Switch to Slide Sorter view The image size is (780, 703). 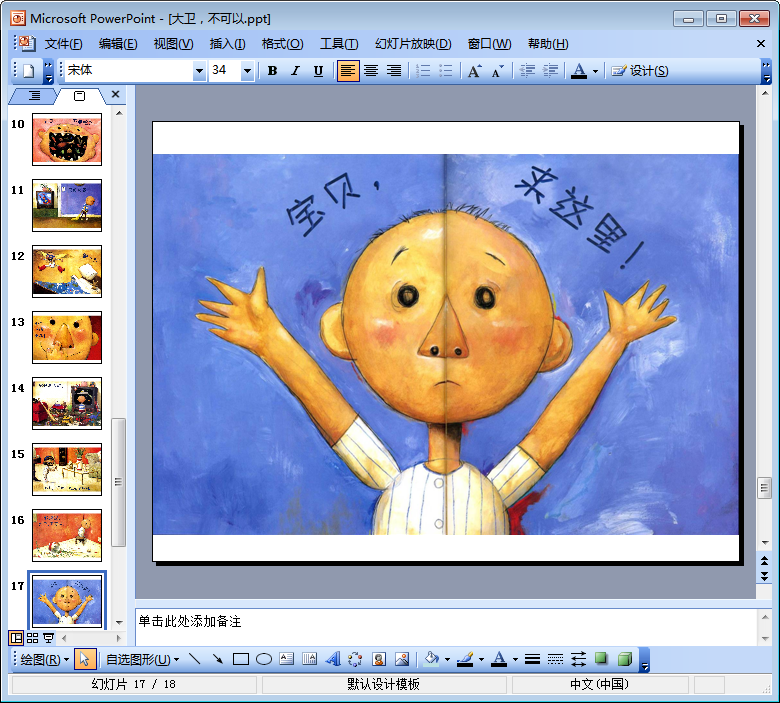(32, 638)
